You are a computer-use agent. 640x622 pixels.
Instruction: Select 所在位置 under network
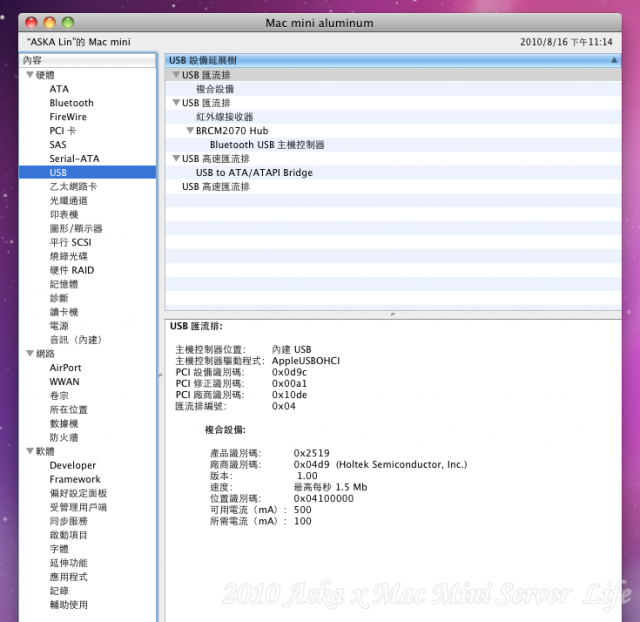(x=69, y=409)
